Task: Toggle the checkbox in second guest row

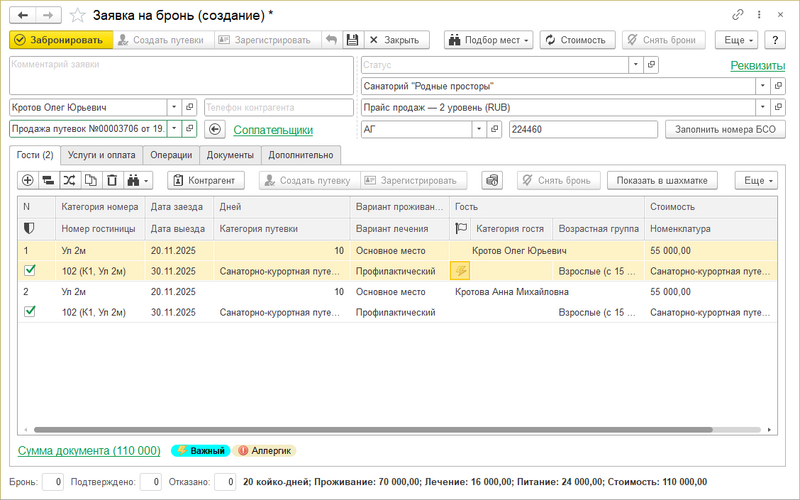Action: 29,312
